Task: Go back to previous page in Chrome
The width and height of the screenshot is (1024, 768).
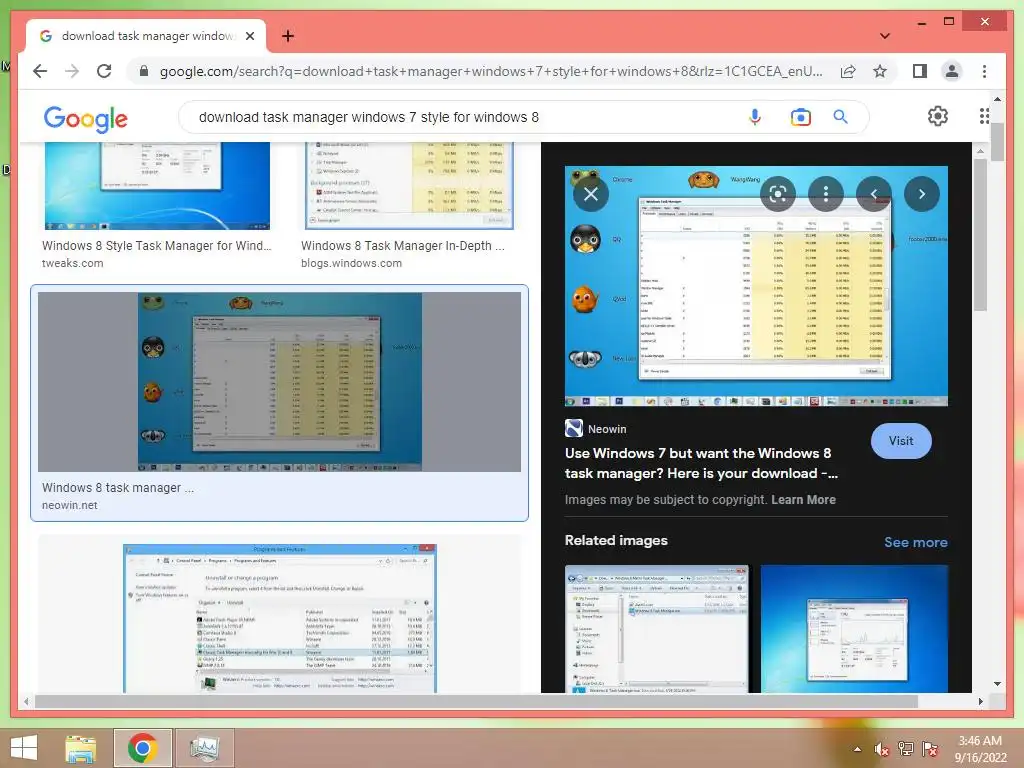Action: pyautogui.click(x=40, y=71)
